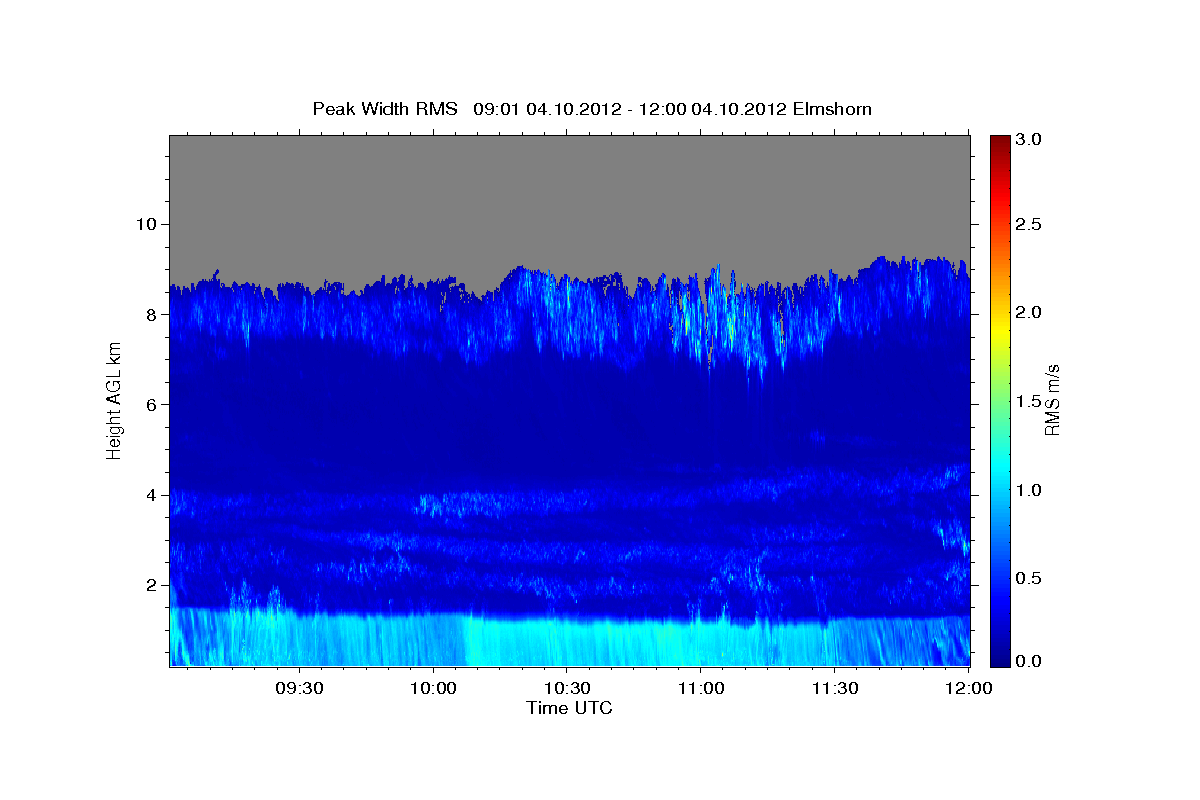
Task: Click the 11:00 time tick label
Action: pyautogui.click(x=701, y=689)
